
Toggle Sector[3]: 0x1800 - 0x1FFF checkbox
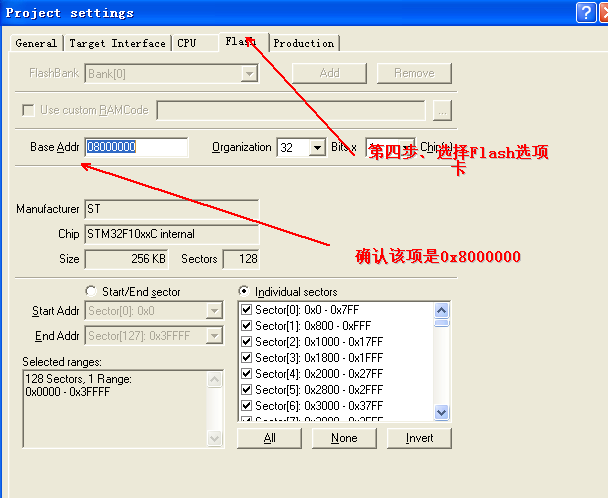pos(247,357)
